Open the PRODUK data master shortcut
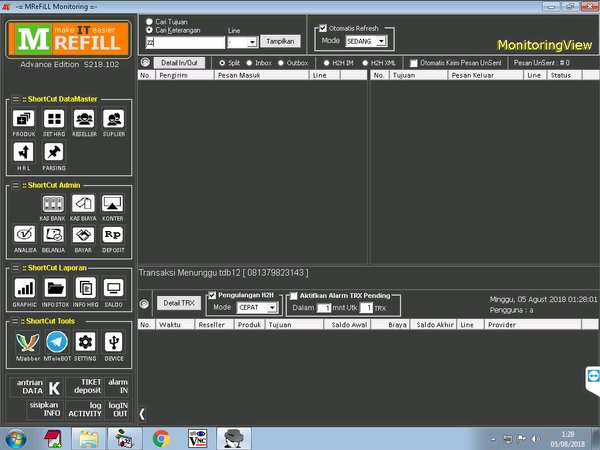This screenshot has width=600, height=450. (x=24, y=120)
